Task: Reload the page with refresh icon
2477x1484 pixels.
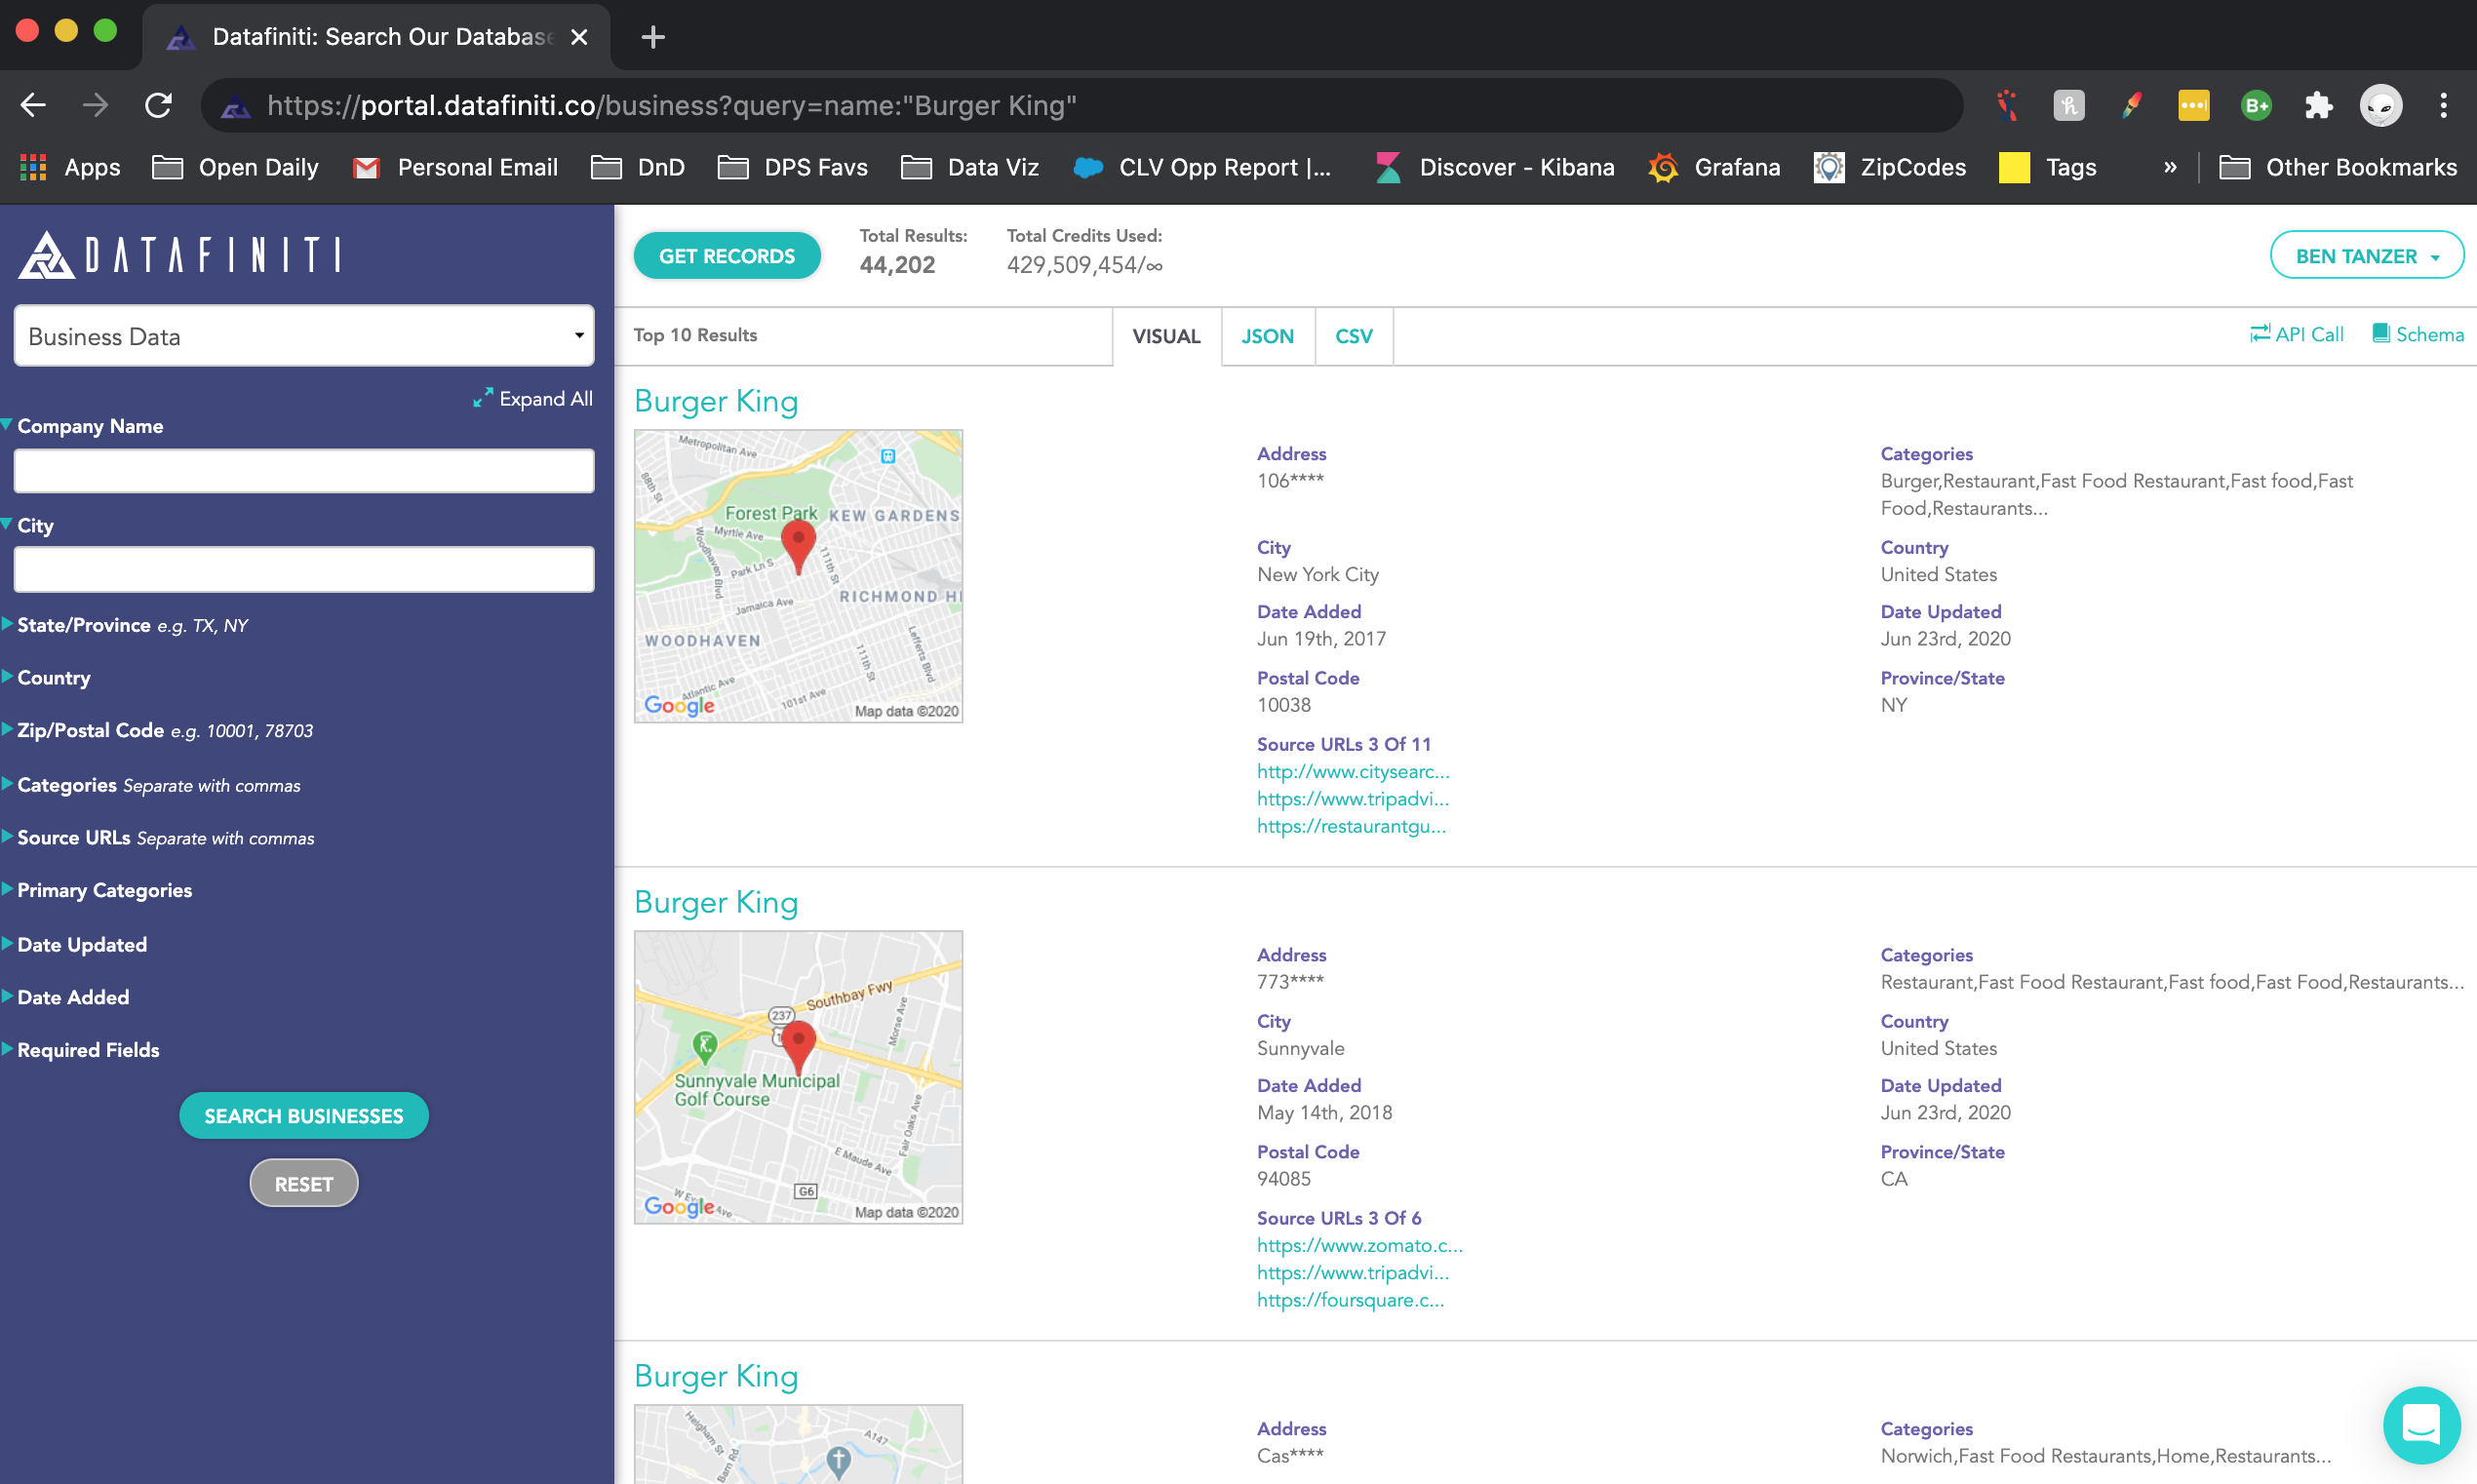Action: pos(158,105)
